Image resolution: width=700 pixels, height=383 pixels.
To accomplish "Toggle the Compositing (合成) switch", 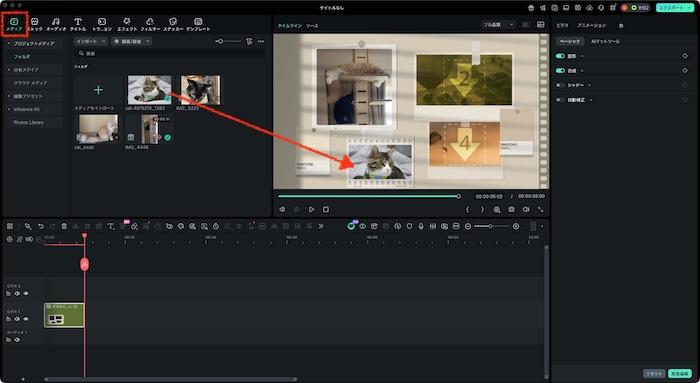I will click(560, 71).
